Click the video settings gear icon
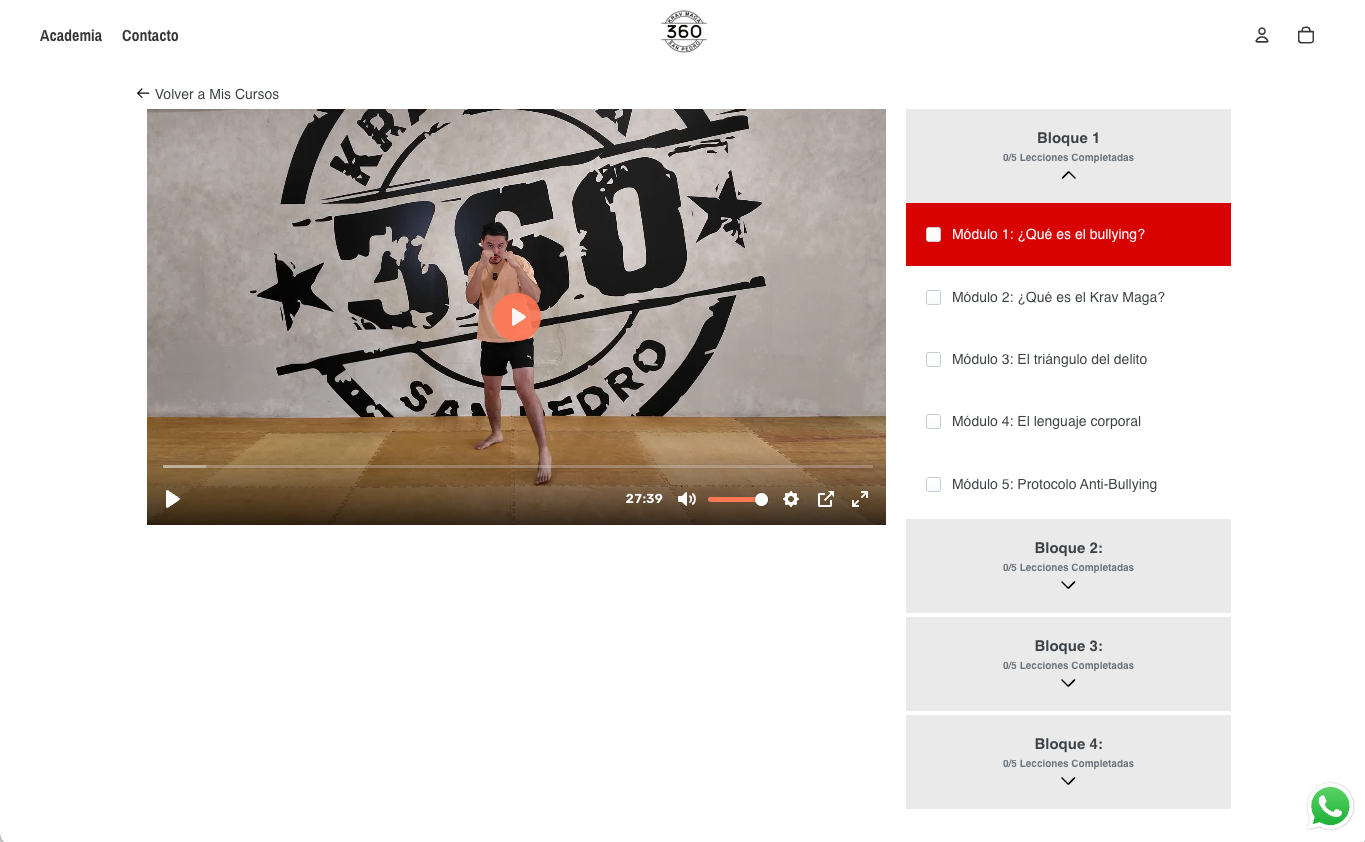The height and width of the screenshot is (842, 1365). pyautogui.click(x=791, y=499)
